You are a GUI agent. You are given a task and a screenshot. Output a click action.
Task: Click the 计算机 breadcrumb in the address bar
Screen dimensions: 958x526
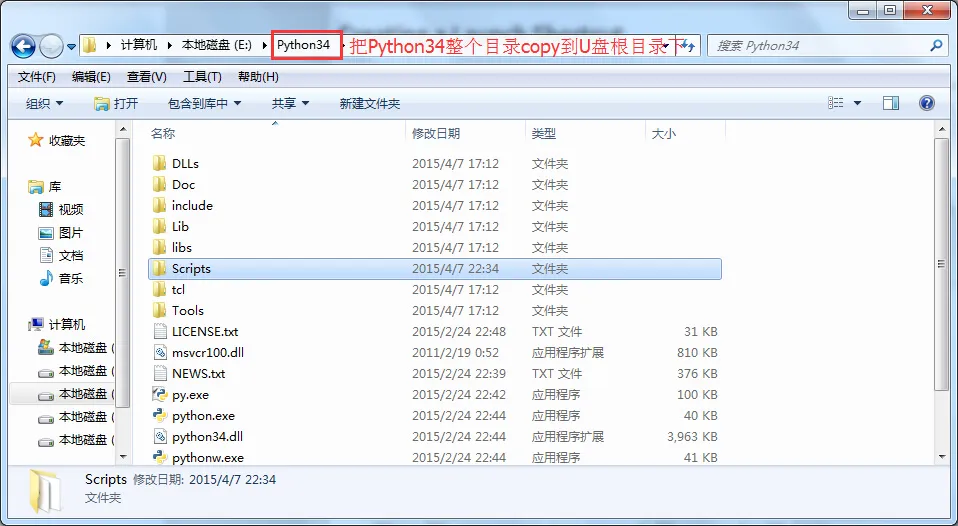pos(139,45)
